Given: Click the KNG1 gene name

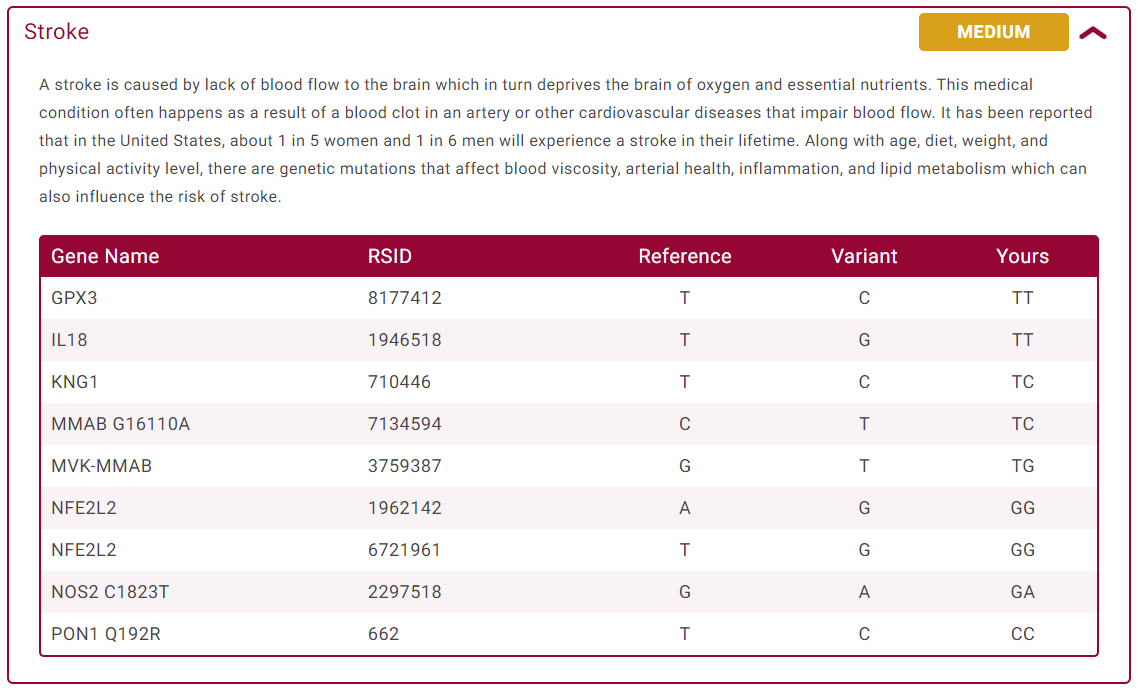Looking at the screenshot, I should pyautogui.click(x=72, y=382).
